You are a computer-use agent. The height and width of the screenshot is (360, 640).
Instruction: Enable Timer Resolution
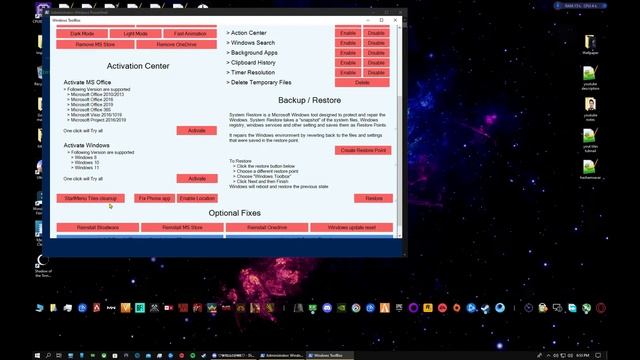[x=348, y=73]
